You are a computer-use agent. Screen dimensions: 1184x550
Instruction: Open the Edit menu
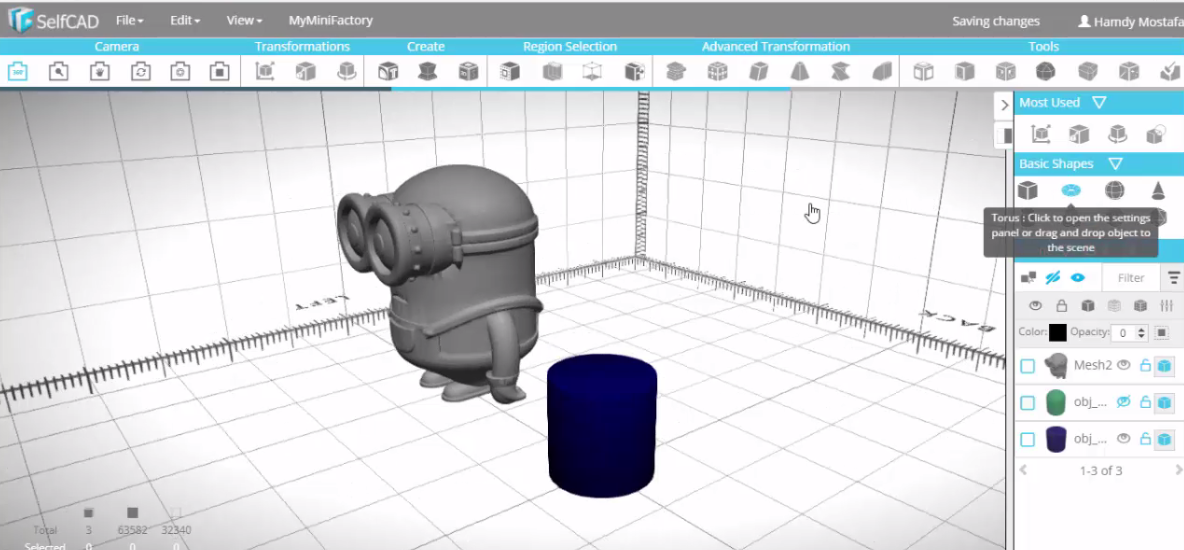click(x=185, y=20)
